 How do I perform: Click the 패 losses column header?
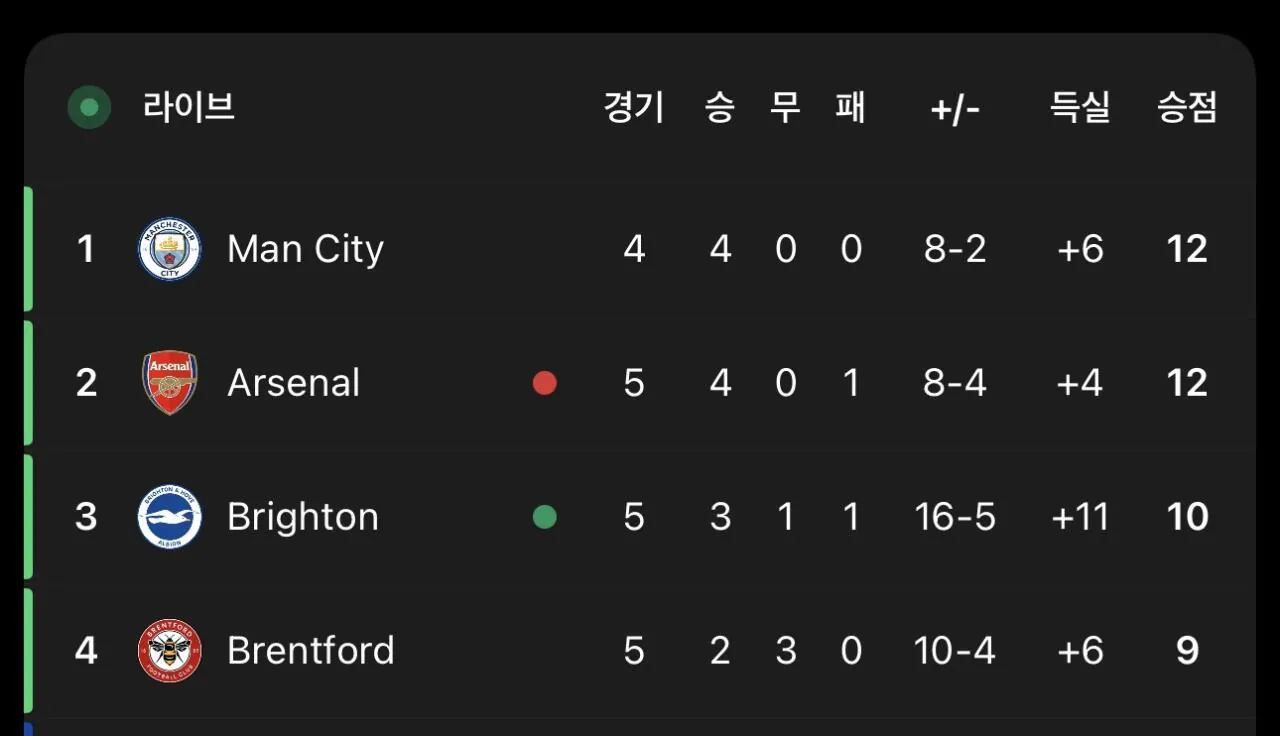[851, 107]
